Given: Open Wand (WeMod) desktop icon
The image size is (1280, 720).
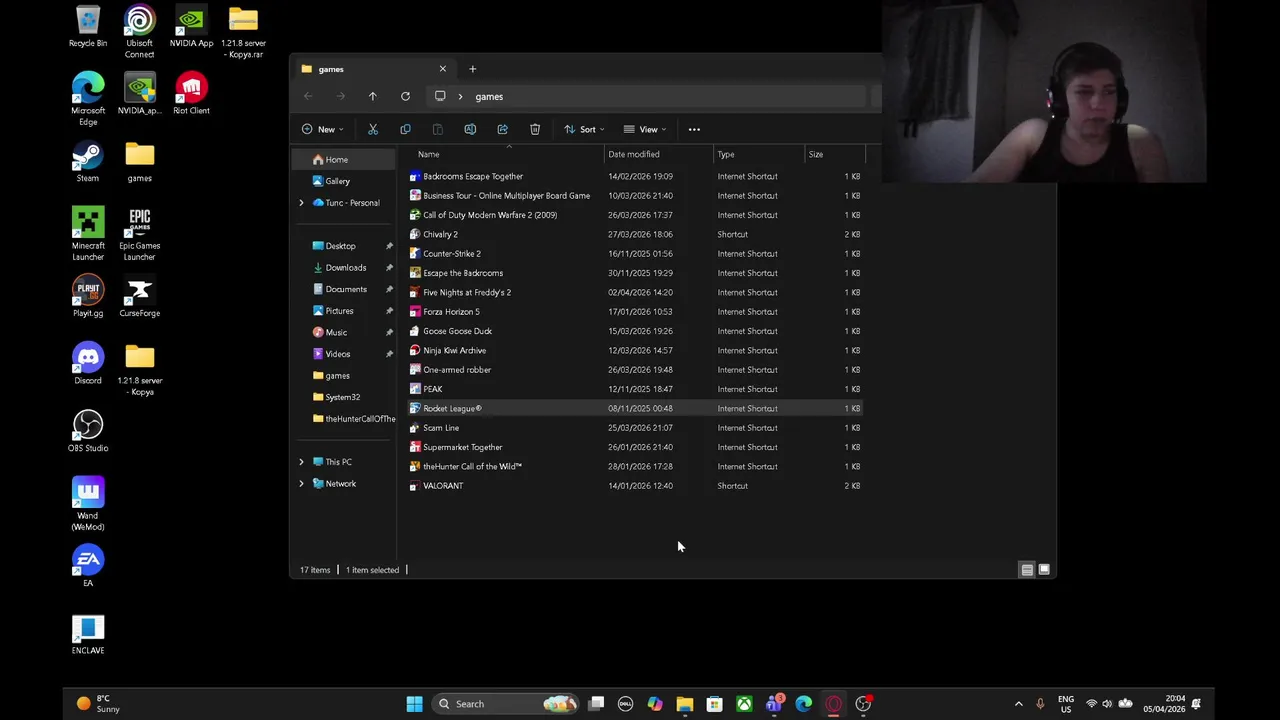Looking at the screenshot, I should [x=87, y=504].
